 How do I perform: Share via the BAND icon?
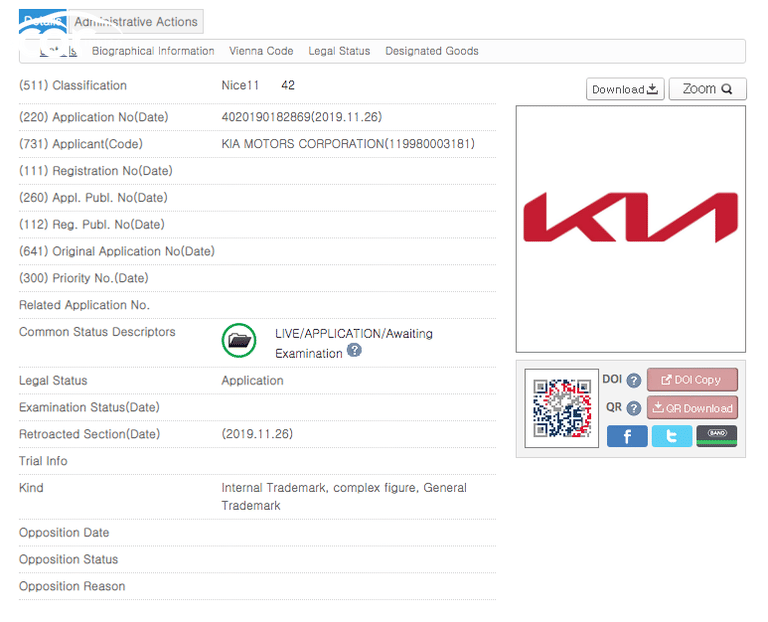[717, 436]
